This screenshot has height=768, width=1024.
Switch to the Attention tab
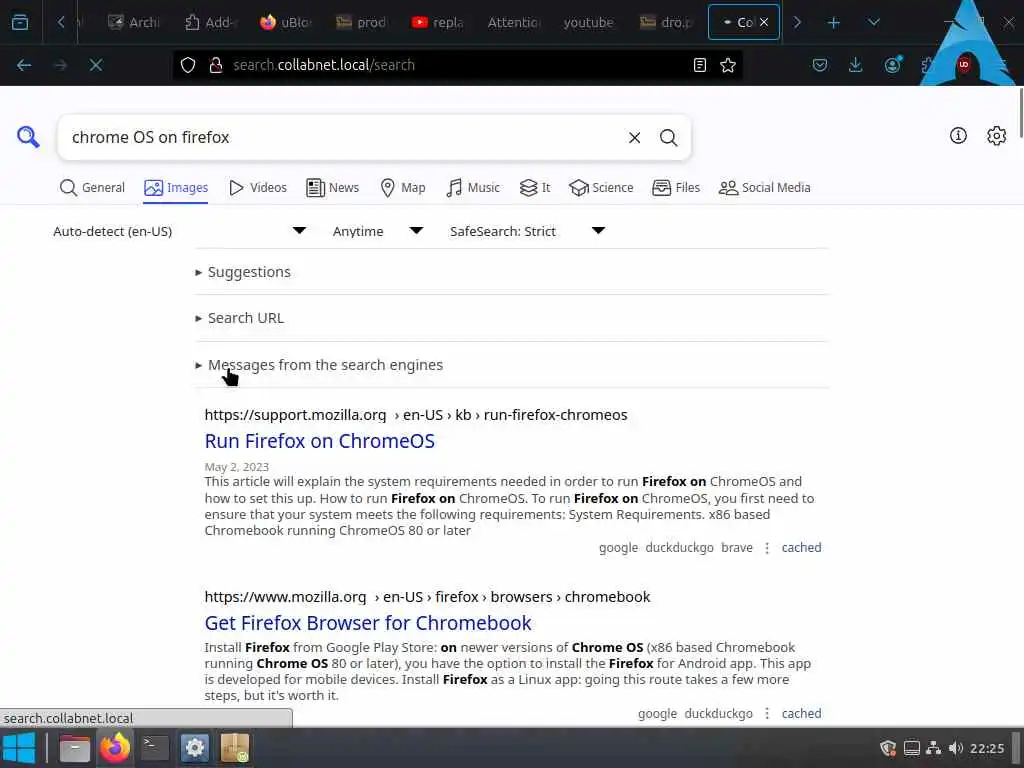pos(513,23)
